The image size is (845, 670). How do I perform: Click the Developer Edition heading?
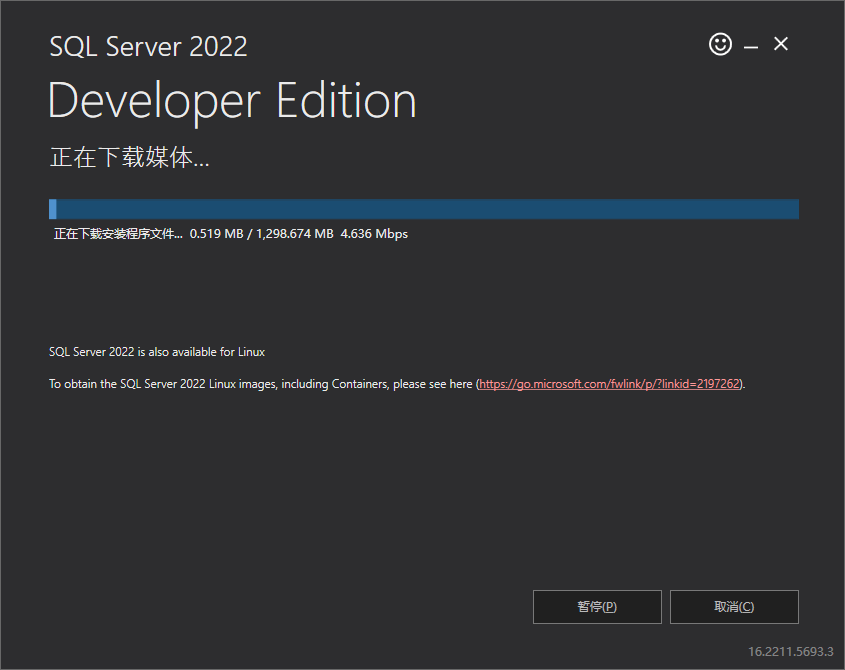point(231,100)
